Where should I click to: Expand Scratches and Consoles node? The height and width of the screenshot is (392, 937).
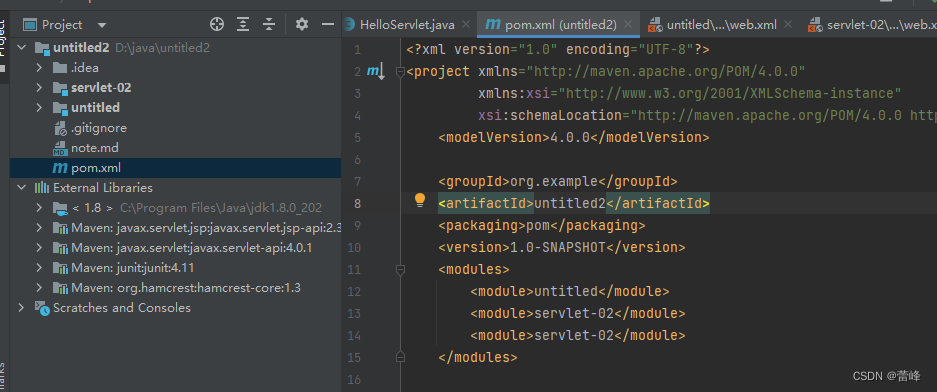(23, 308)
